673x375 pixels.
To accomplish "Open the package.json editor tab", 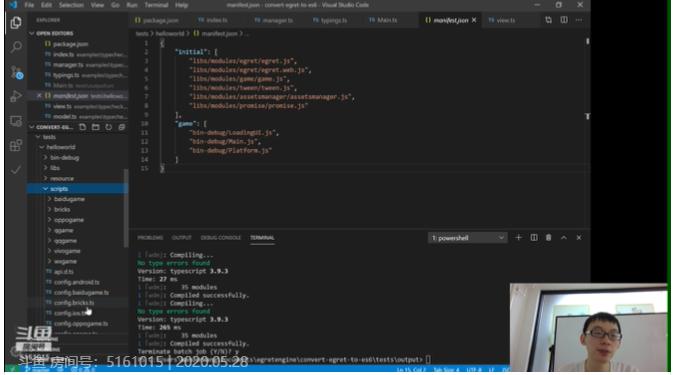I will pos(157,20).
